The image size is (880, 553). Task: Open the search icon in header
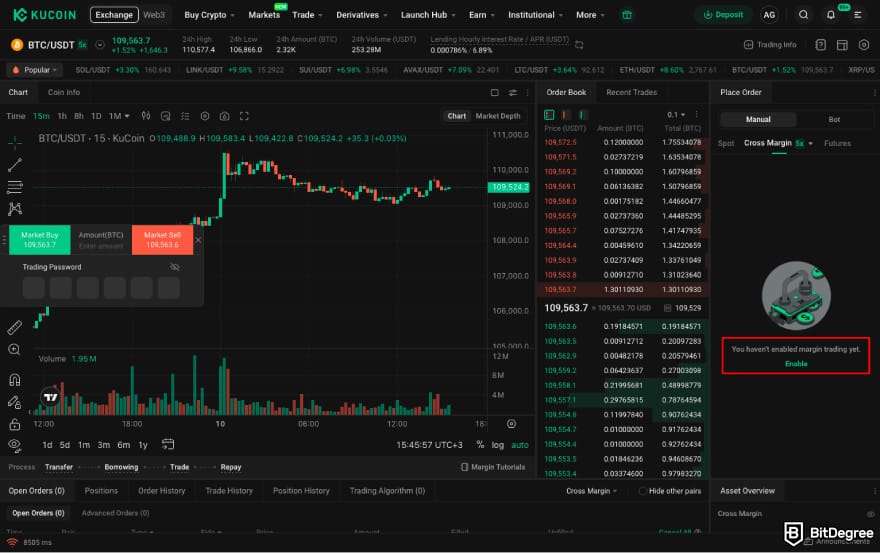click(x=803, y=15)
